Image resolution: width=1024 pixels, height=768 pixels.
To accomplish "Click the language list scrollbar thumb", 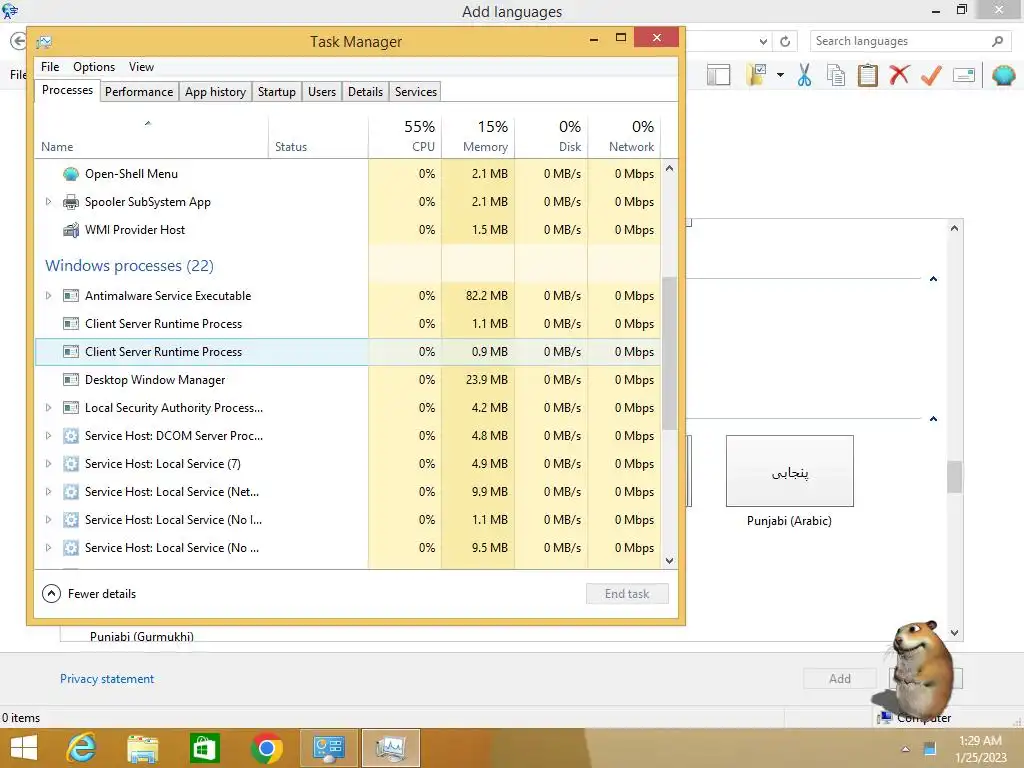I will tap(954, 477).
